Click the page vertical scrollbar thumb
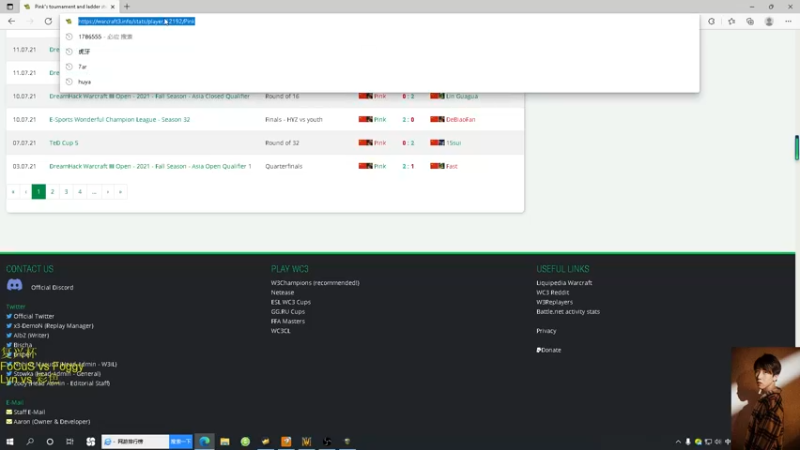The image size is (800, 450). click(x=796, y=148)
